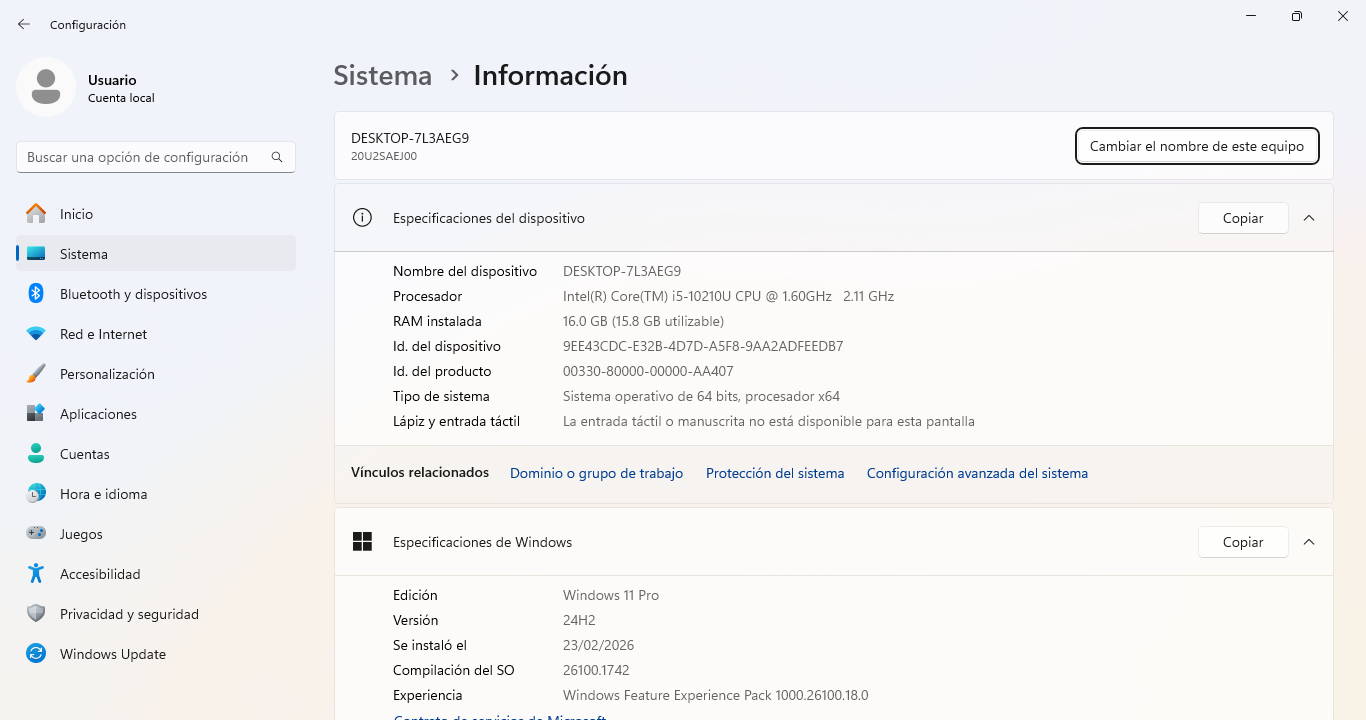Click Windows Feature Experience Pack value
The image size is (1366, 720).
coord(715,695)
